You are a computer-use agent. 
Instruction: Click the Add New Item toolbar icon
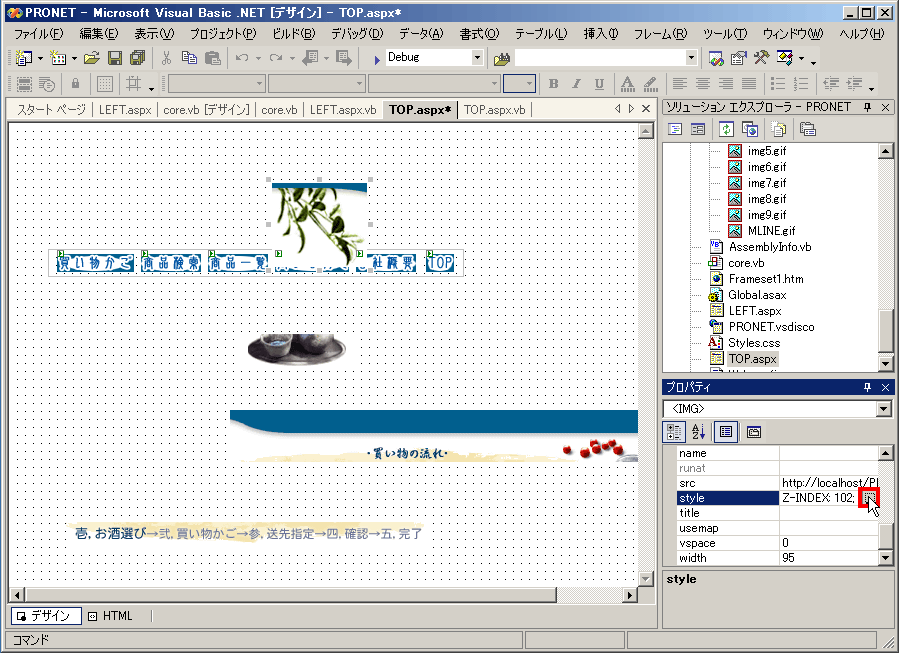58,57
